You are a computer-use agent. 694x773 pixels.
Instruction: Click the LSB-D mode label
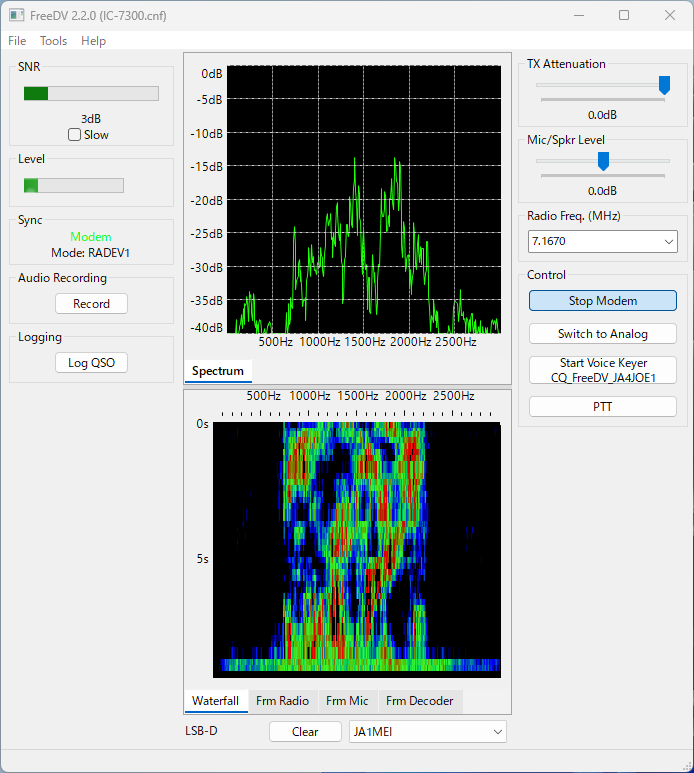pos(201,731)
